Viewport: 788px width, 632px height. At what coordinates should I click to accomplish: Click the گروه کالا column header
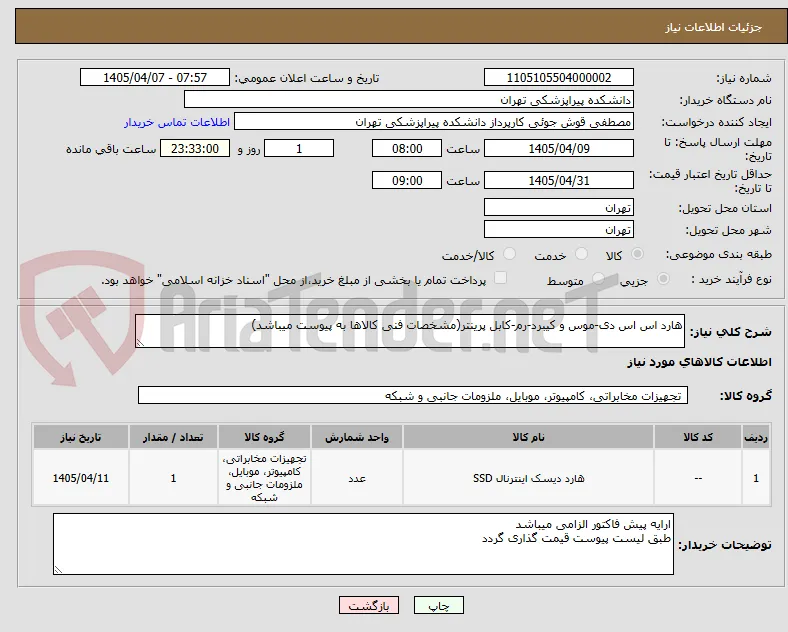[264, 437]
